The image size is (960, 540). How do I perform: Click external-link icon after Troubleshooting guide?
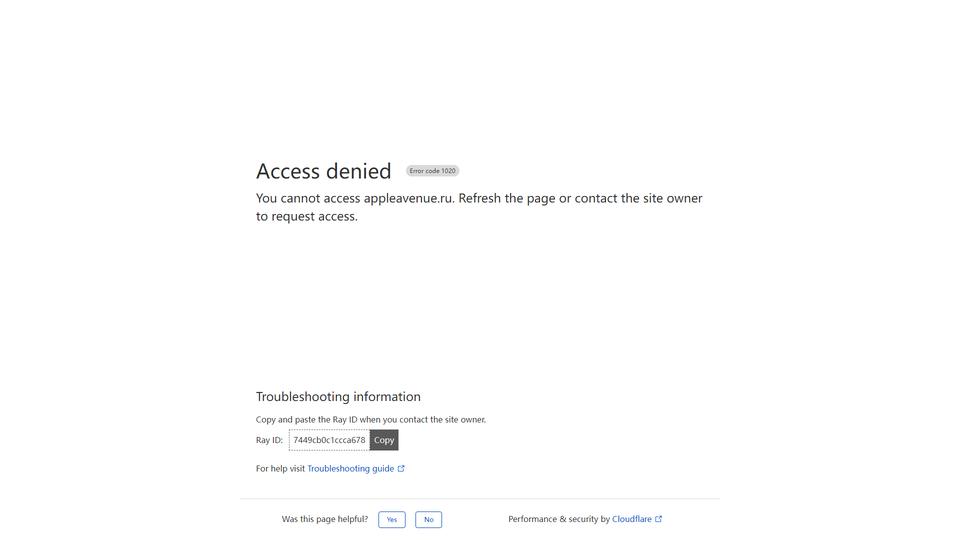click(x=401, y=468)
